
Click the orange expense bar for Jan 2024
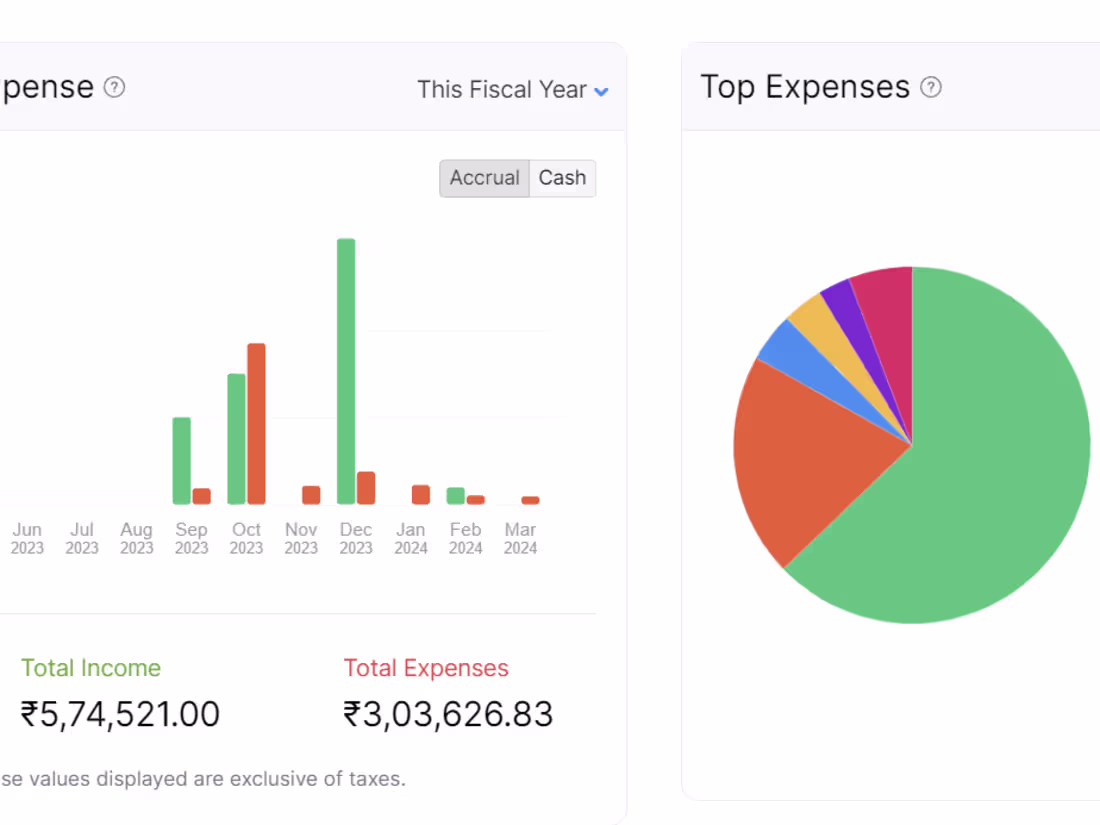419,493
